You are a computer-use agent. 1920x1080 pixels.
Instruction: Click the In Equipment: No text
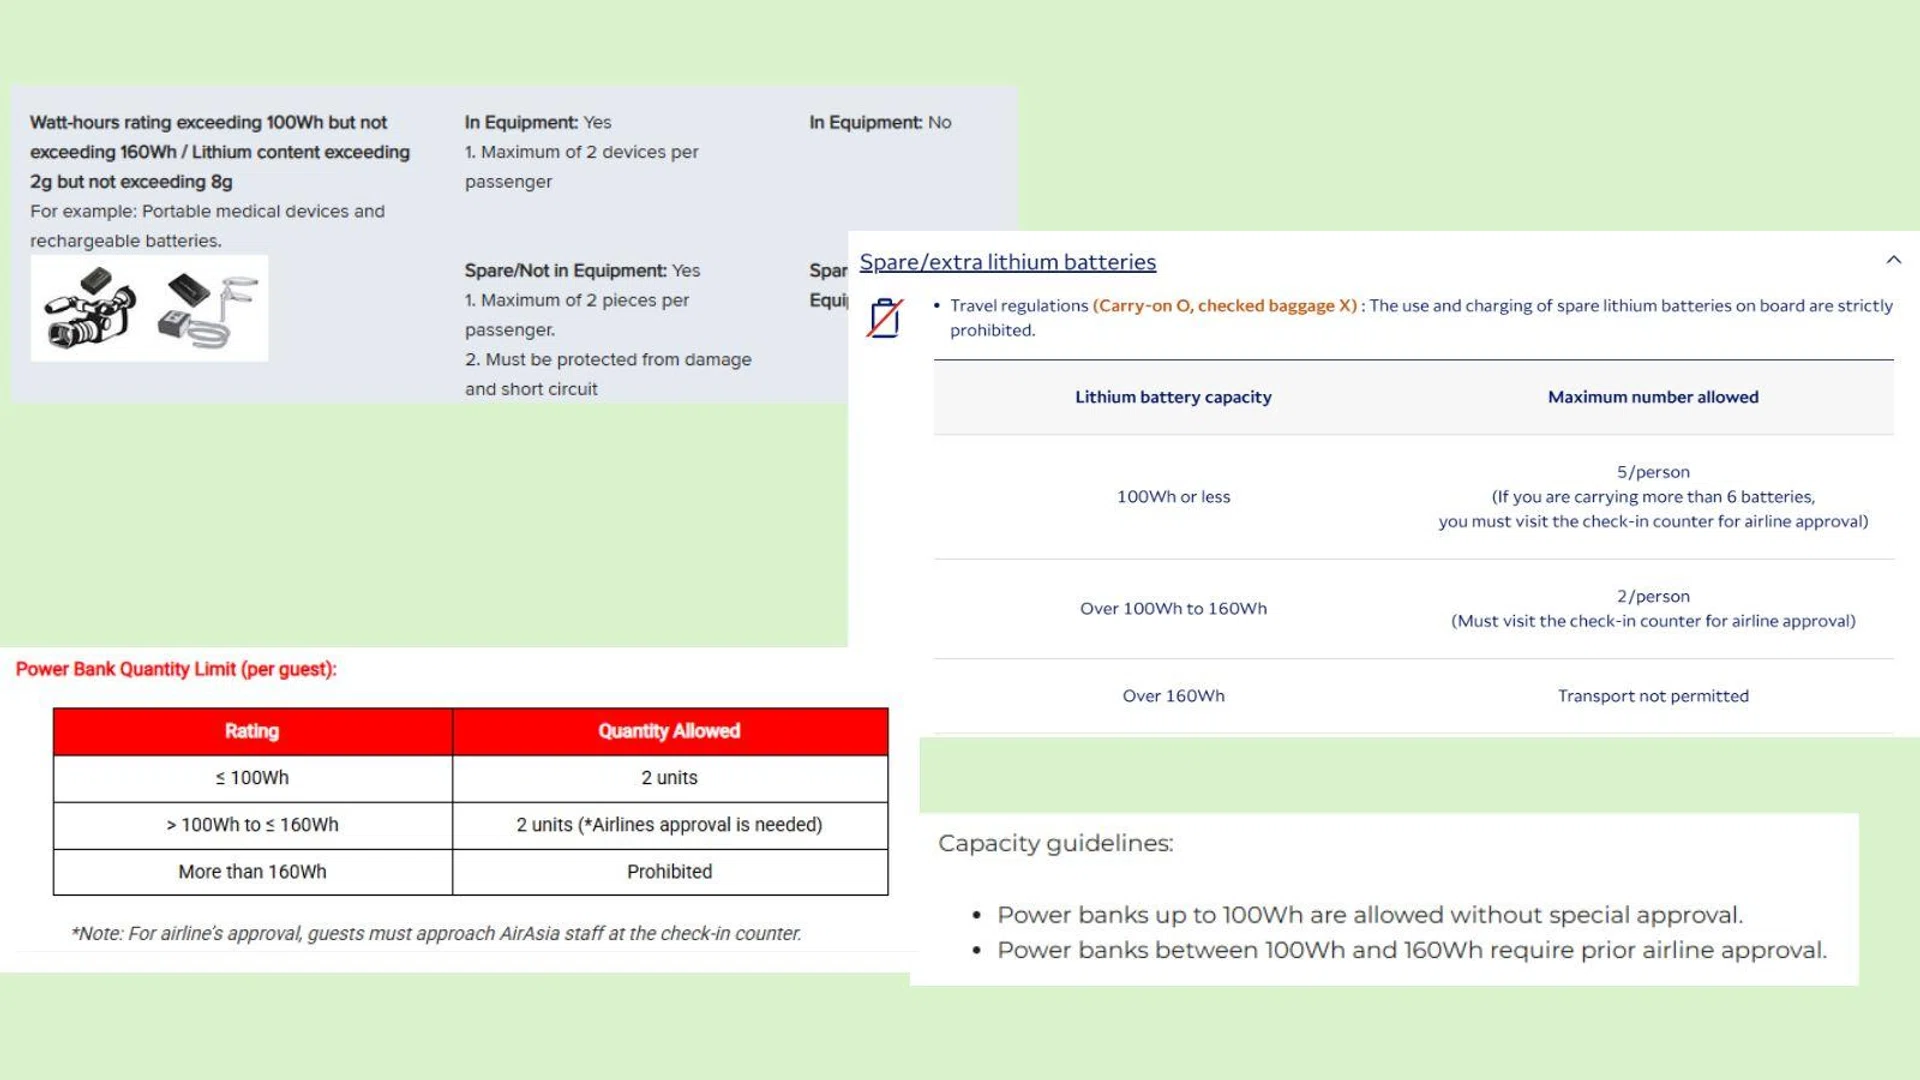tap(880, 122)
